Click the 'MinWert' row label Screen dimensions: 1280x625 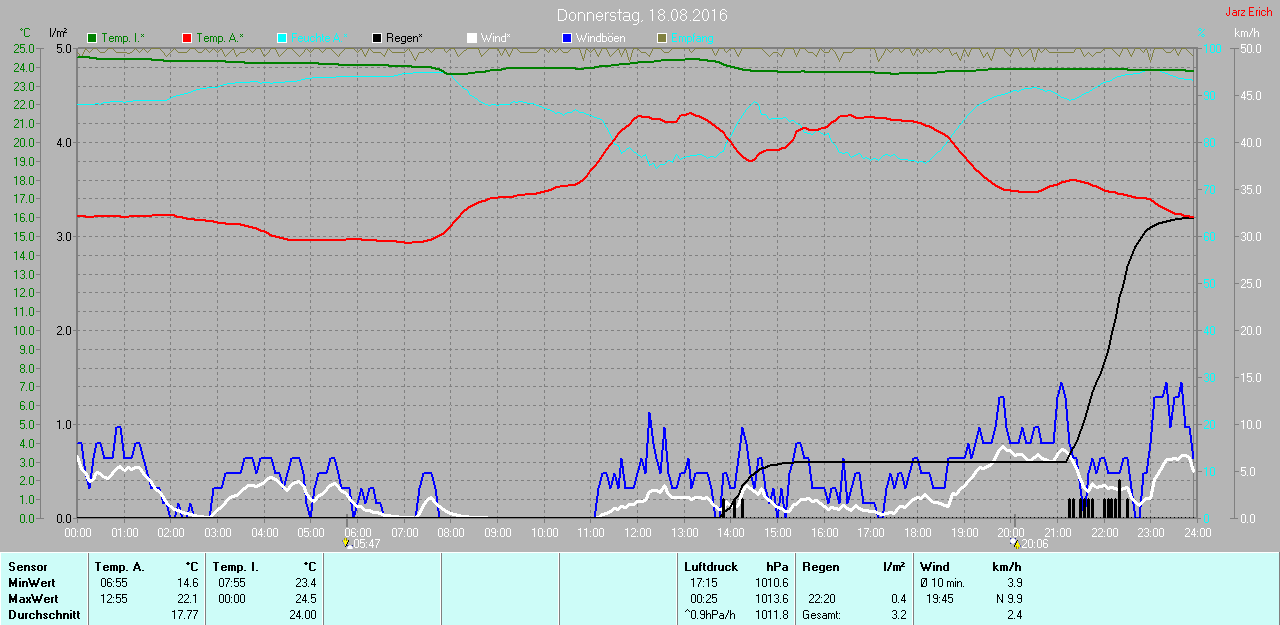pos(30,583)
